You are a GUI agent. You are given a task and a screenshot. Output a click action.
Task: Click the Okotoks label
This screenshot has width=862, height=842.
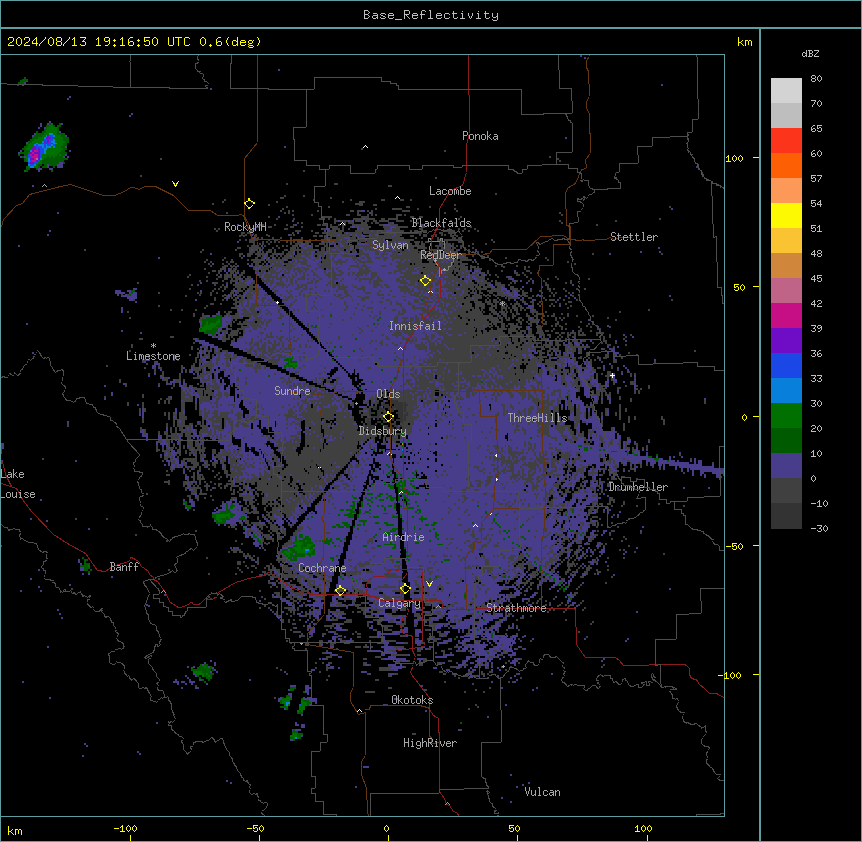point(412,700)
